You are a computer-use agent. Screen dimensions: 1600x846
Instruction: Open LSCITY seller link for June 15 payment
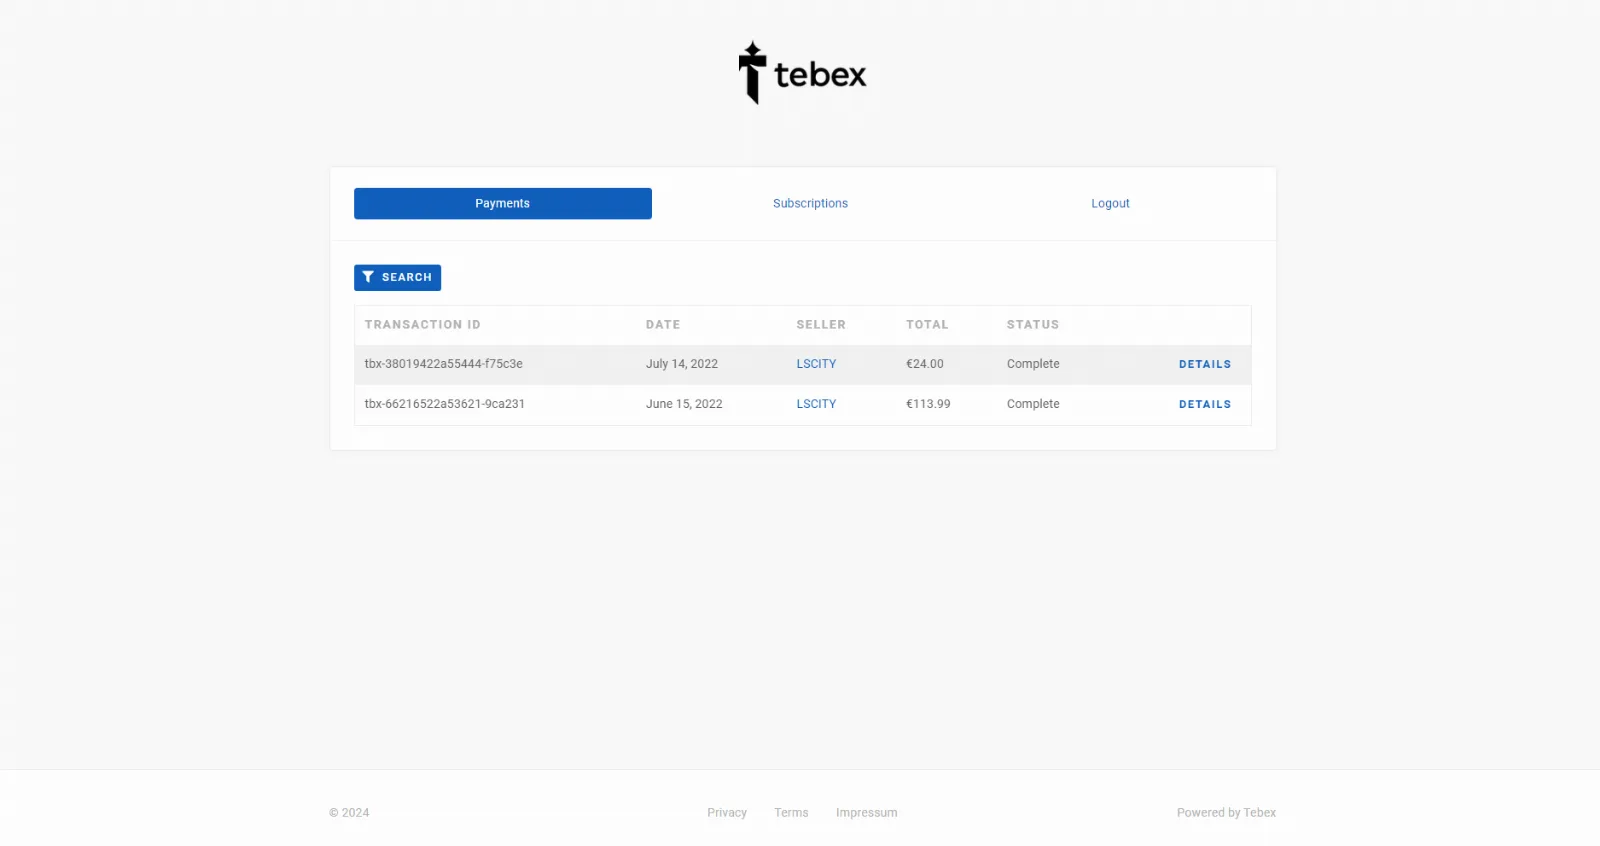coord(816,404)
